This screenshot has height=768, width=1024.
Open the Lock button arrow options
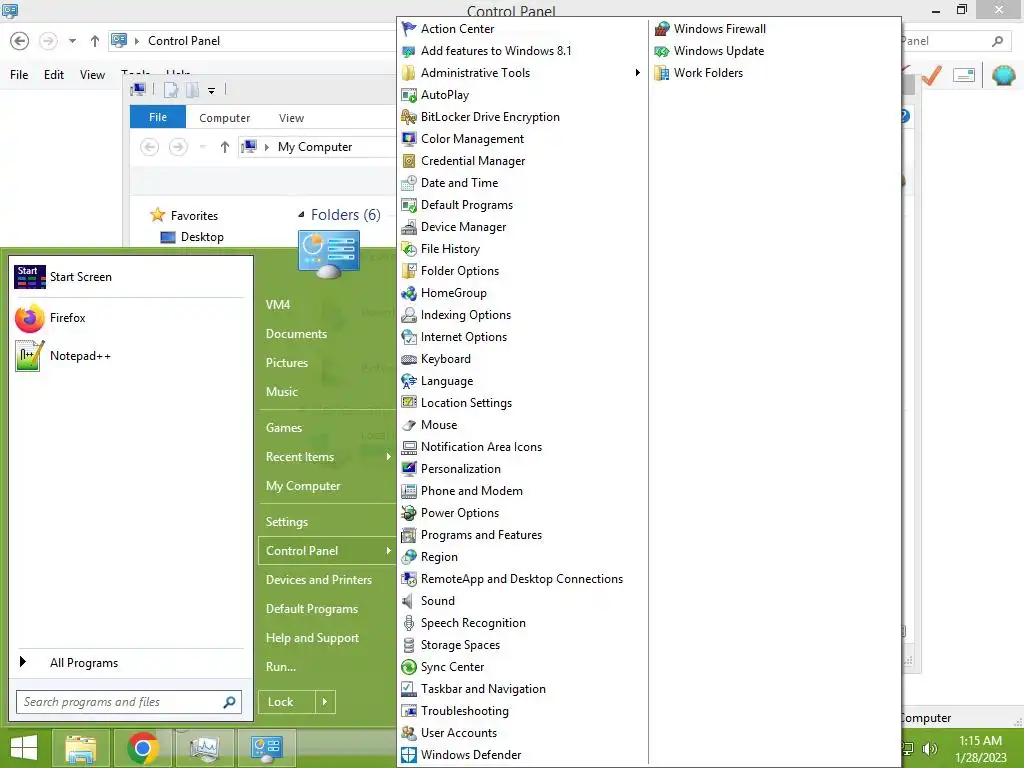pos(325,702)
